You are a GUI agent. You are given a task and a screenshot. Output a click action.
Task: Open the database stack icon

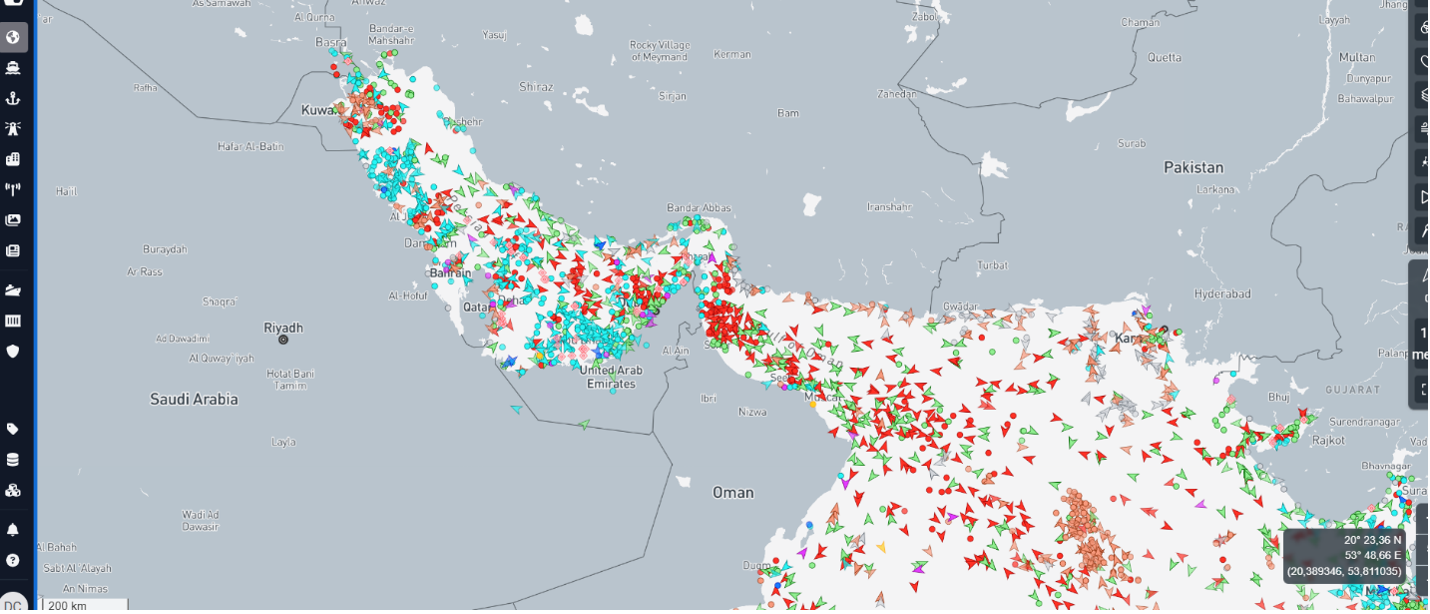click(x=14, y=460)
